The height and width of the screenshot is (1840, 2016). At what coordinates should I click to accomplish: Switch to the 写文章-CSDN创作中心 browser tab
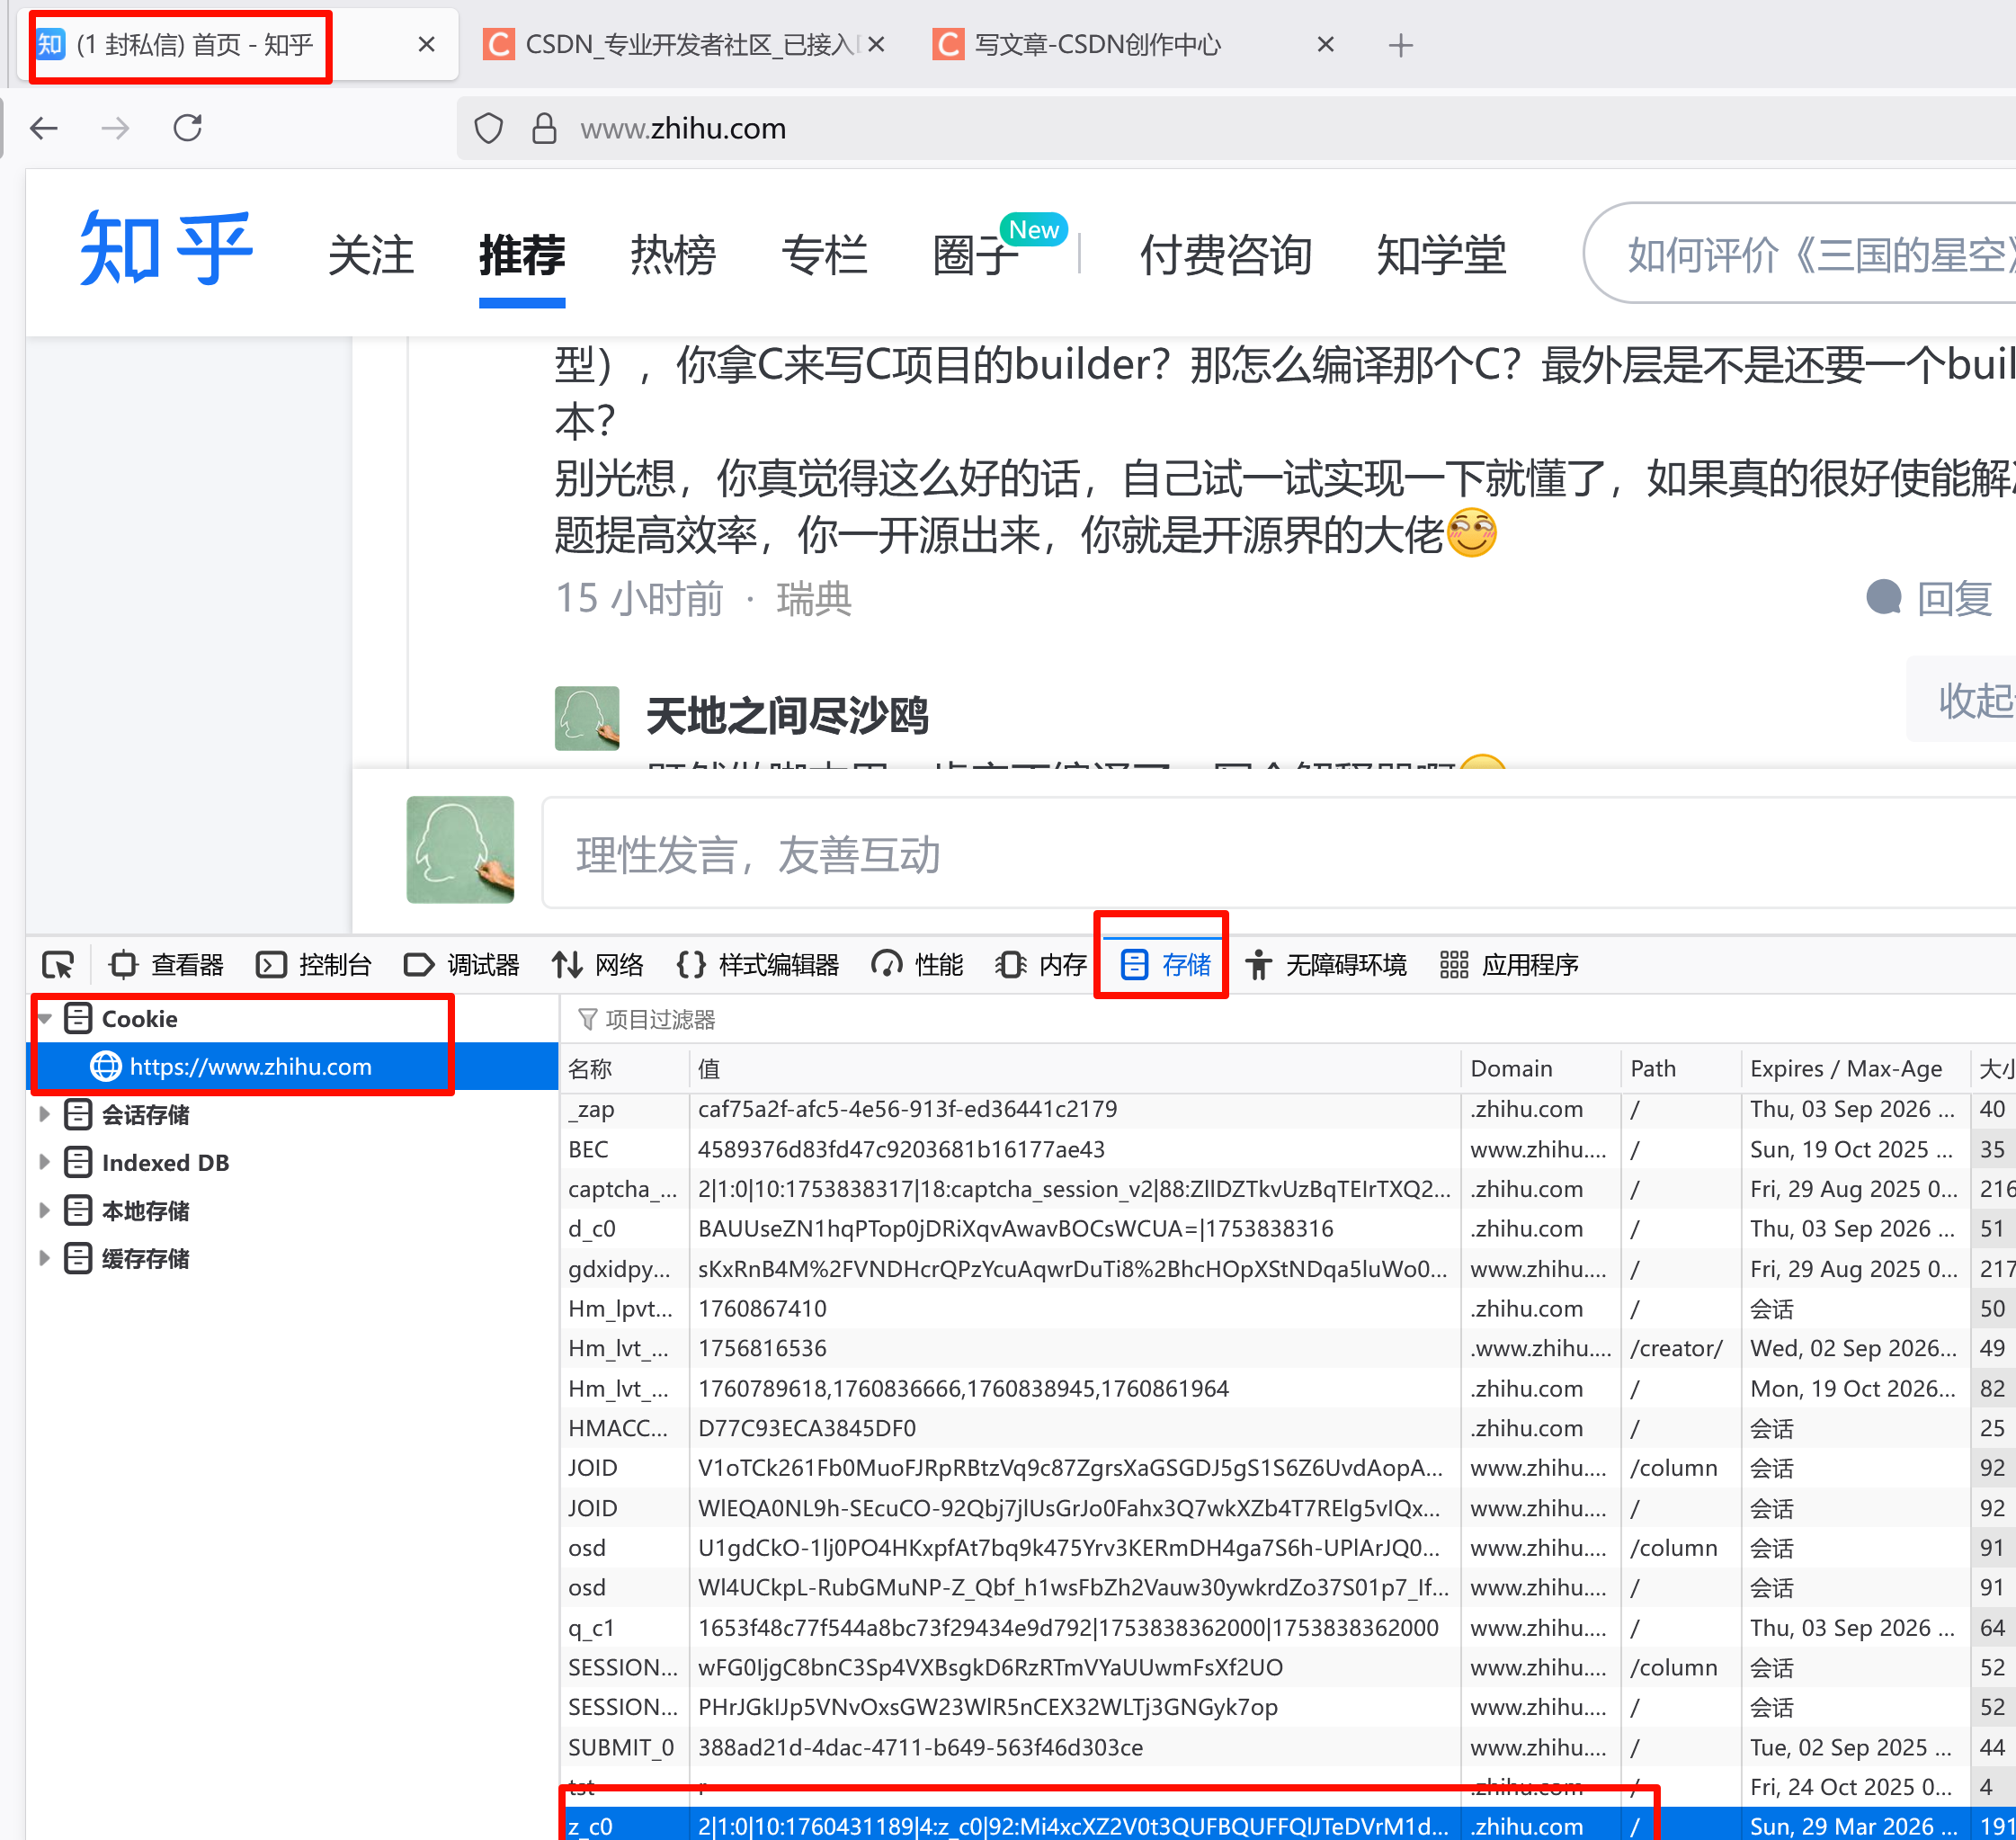1096,45
